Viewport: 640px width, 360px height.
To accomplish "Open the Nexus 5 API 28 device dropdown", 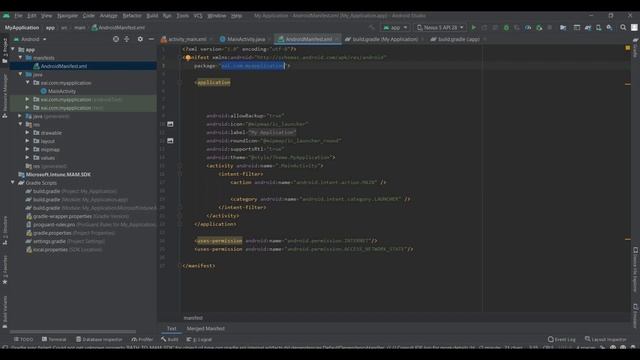I will (440, 28).
